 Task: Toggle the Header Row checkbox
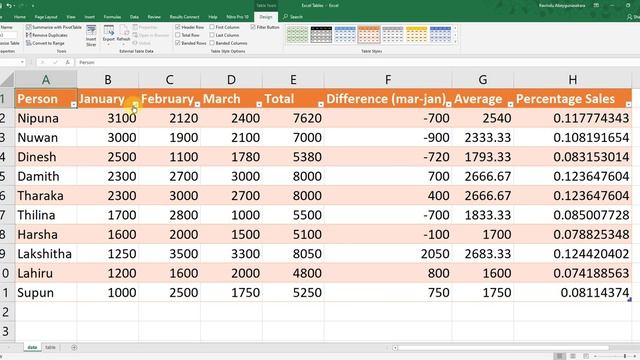[178, 27]
